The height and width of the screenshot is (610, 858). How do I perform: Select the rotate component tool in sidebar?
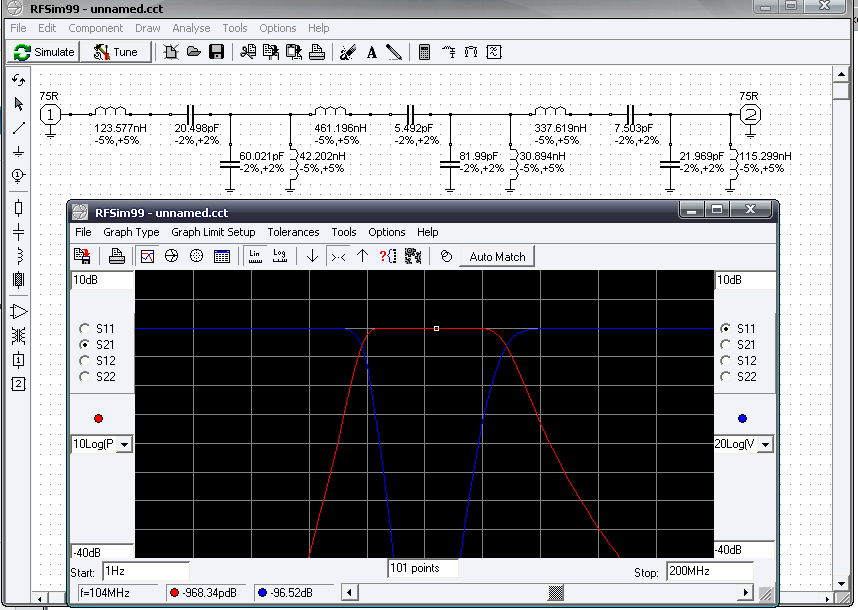click(x=18, y=80)
